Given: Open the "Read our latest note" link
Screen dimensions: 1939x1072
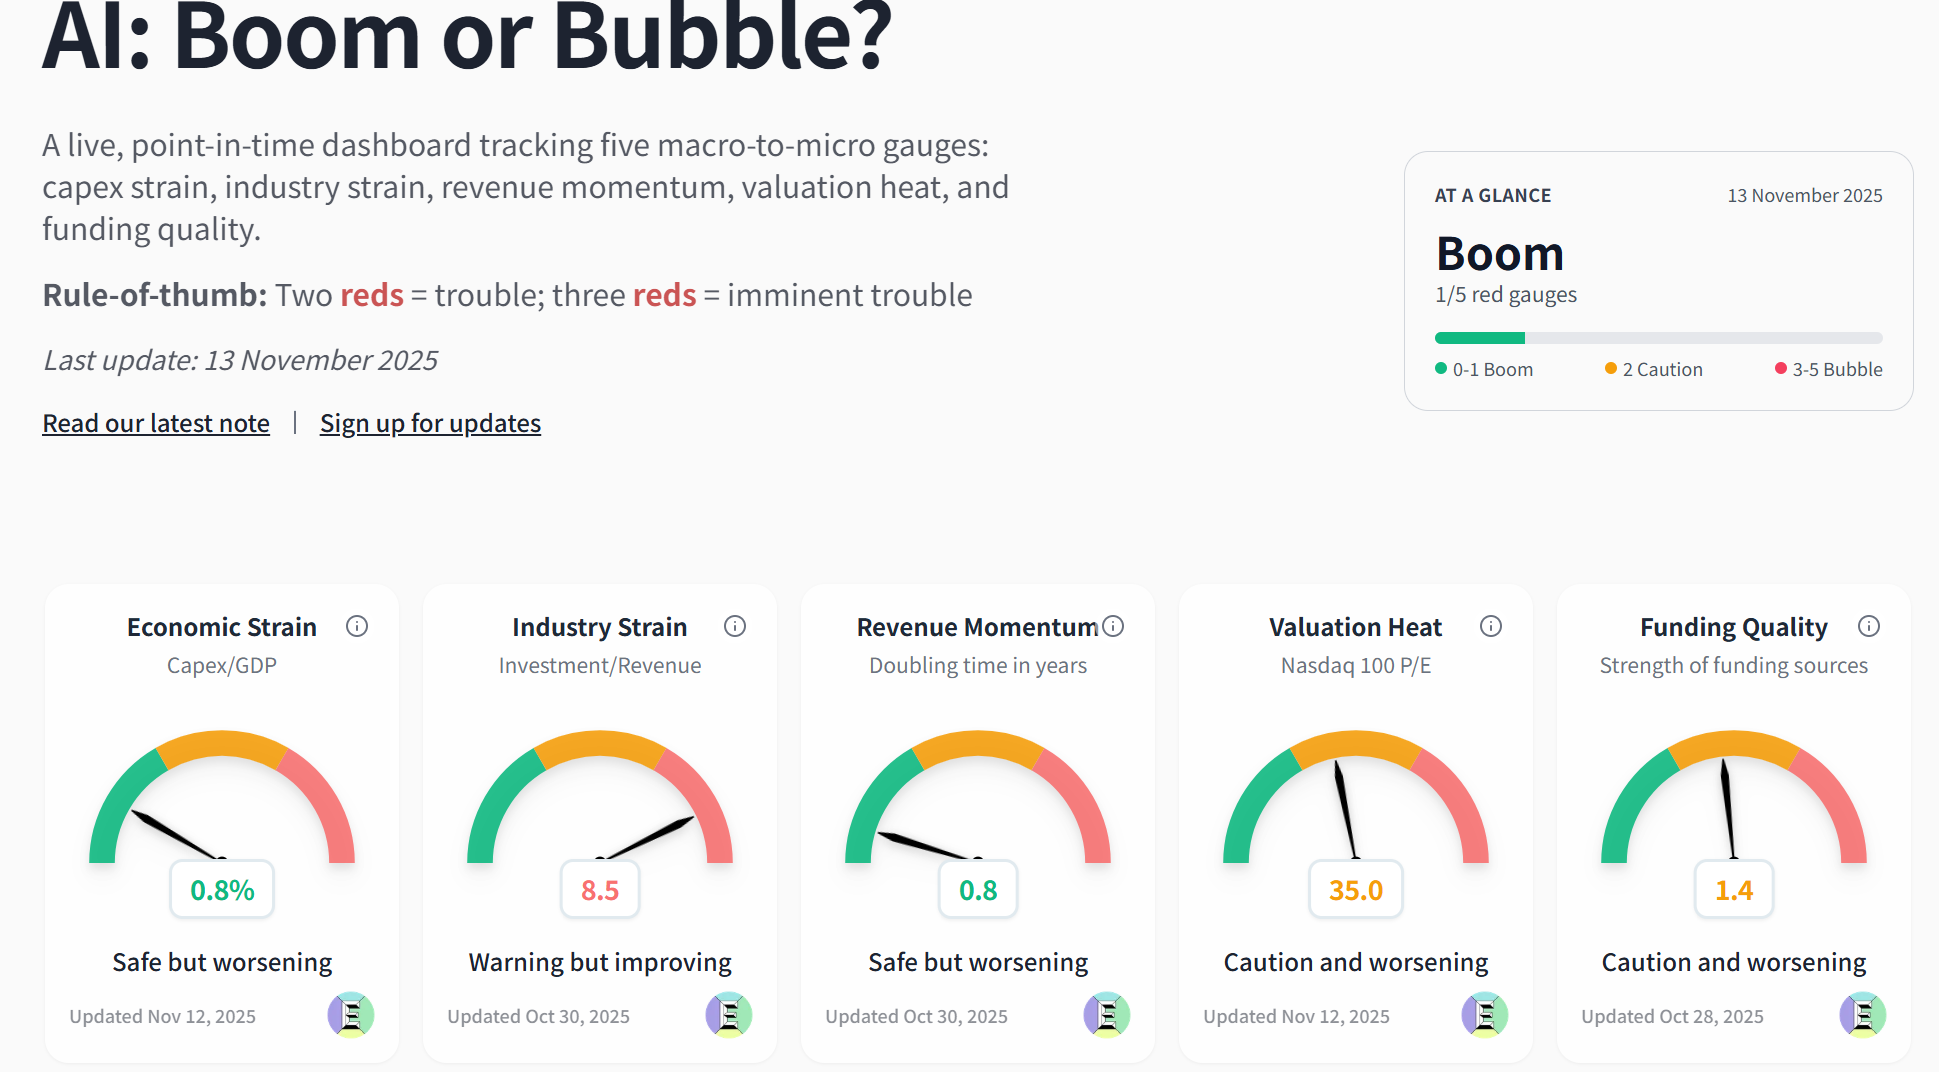Looking at the screenshot, I should tap(156, 423).
